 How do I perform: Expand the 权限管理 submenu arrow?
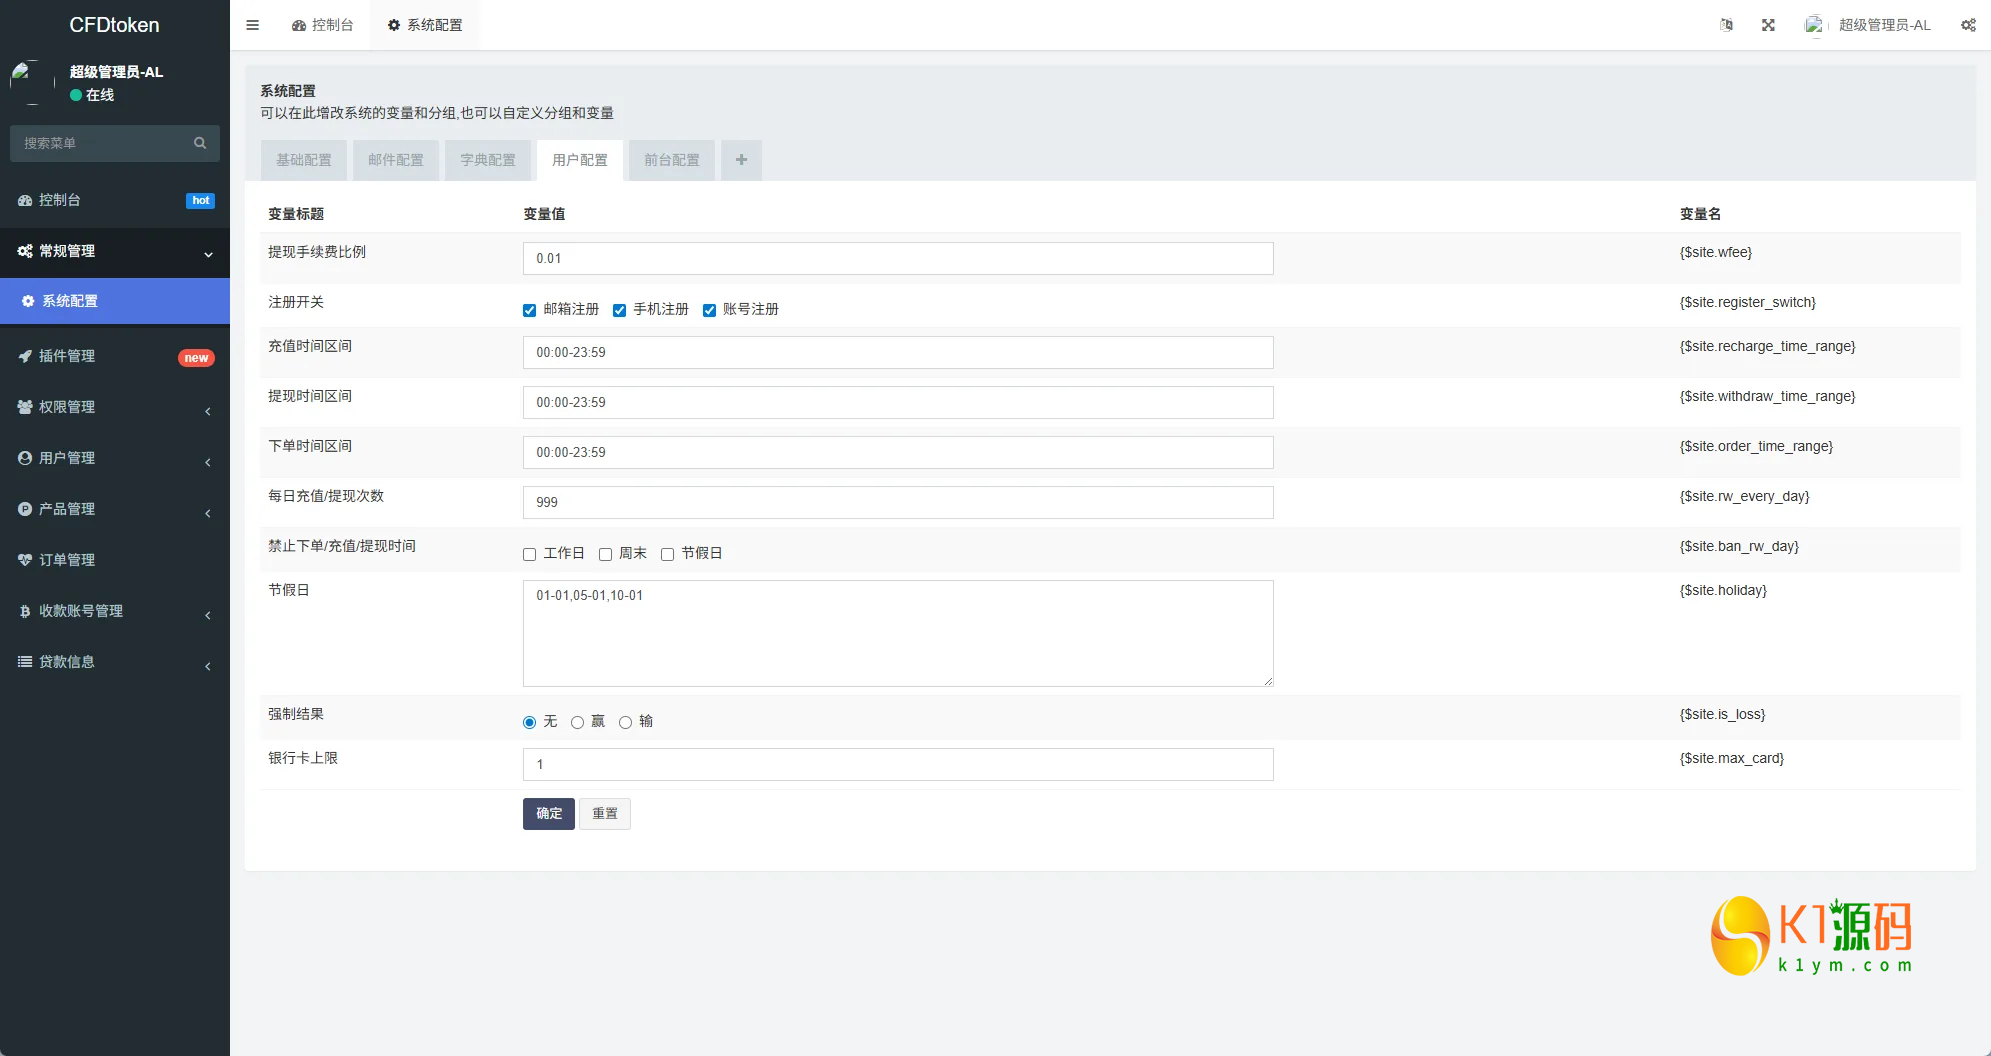pyautogui.click(x=208, y=411)
